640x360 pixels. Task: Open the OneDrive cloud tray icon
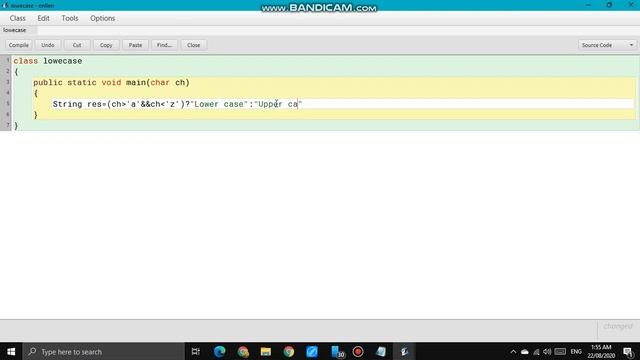click(525, 351)
